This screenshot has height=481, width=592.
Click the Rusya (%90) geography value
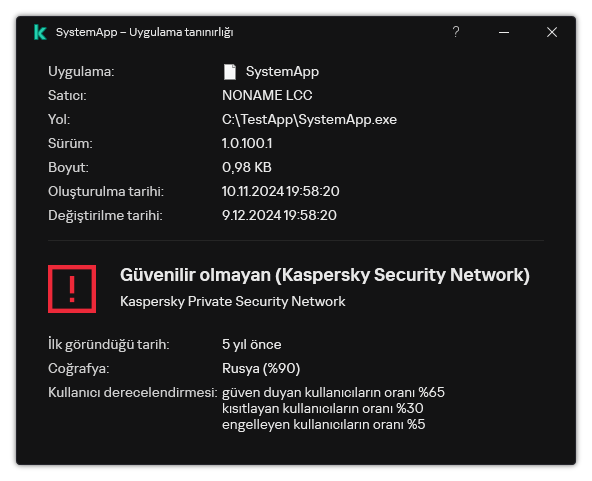pos(261,368)
